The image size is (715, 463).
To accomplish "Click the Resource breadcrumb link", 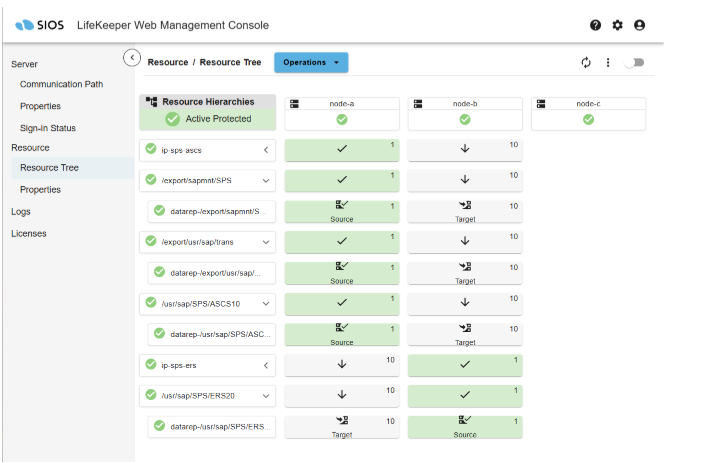I will click(168, 62).
